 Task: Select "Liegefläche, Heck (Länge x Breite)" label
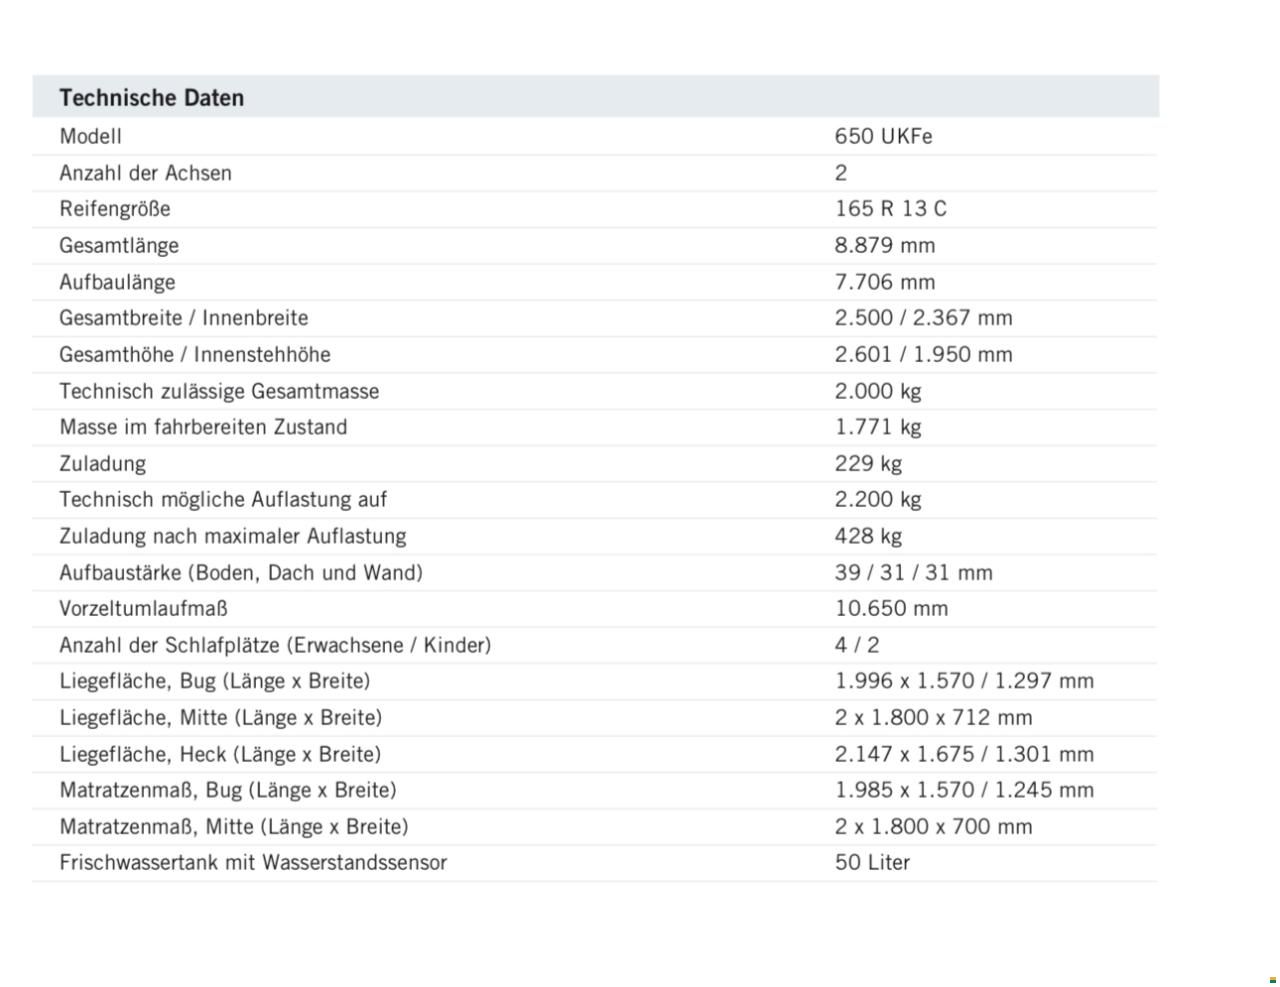click(x=220, y=754)
